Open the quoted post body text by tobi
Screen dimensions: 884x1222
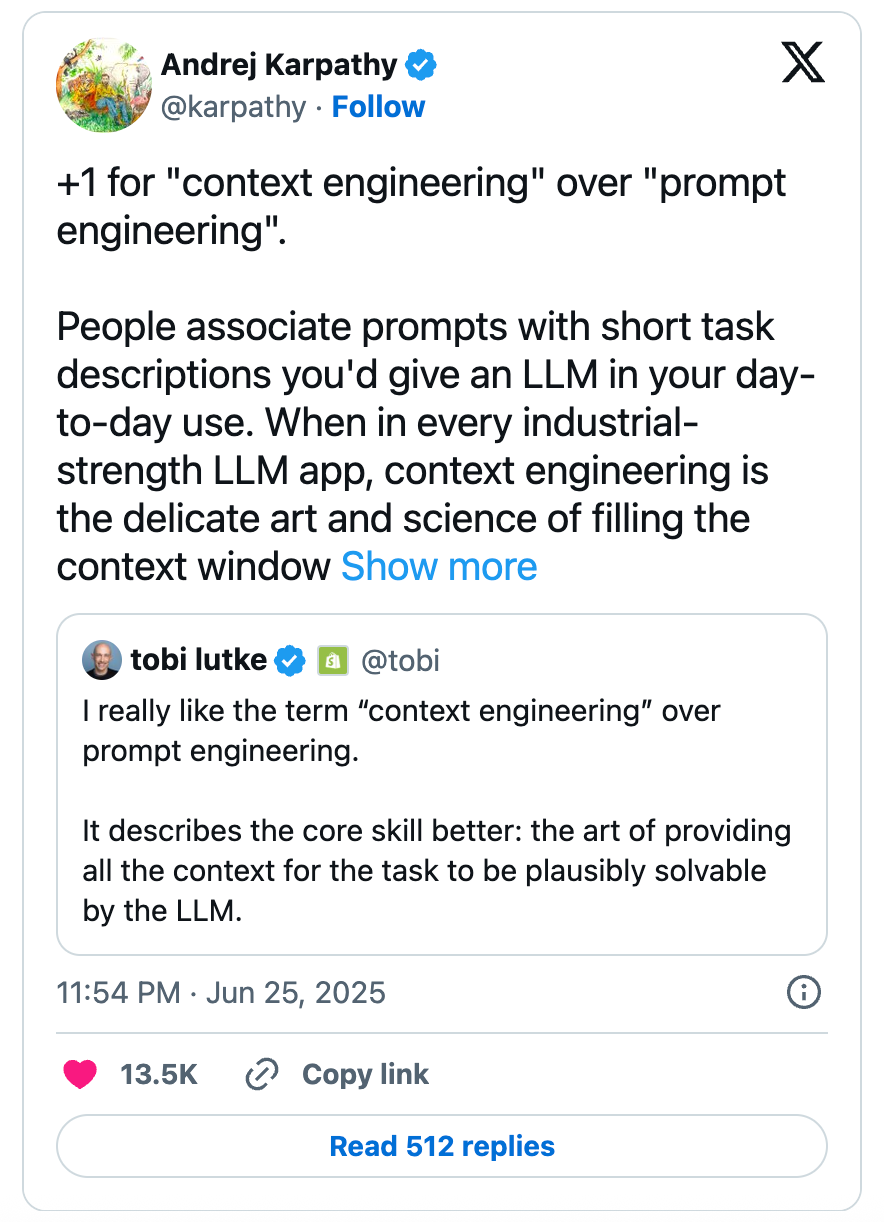[x=437, y=811]
